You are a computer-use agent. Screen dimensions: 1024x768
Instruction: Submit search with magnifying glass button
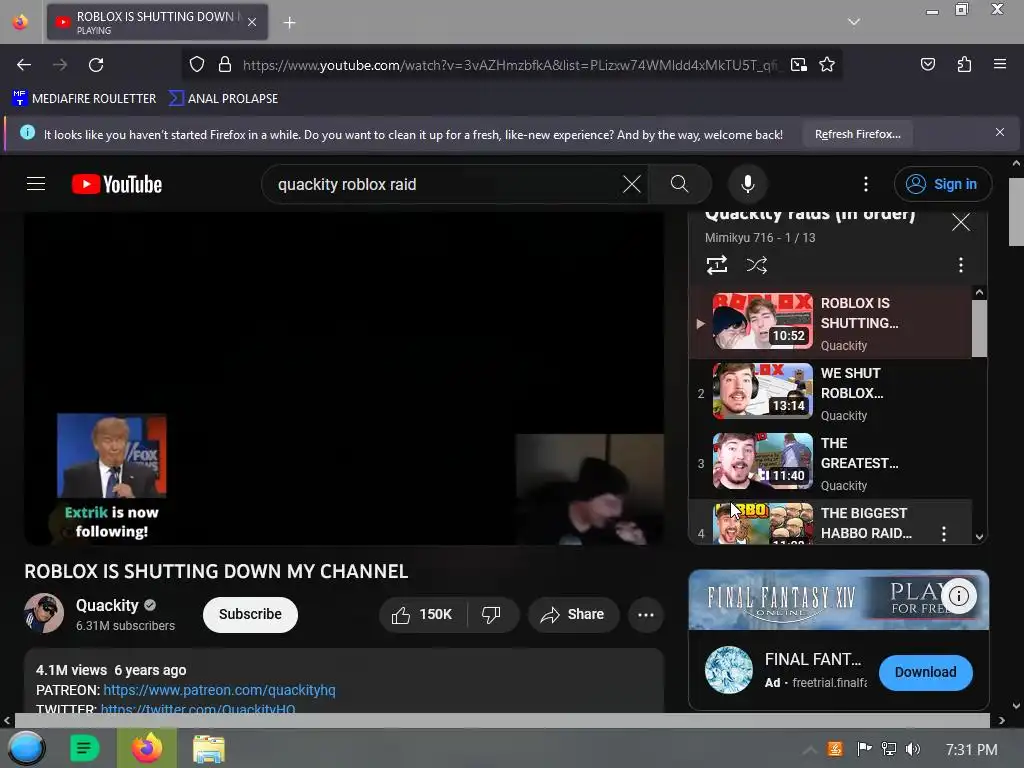point(680,184)
